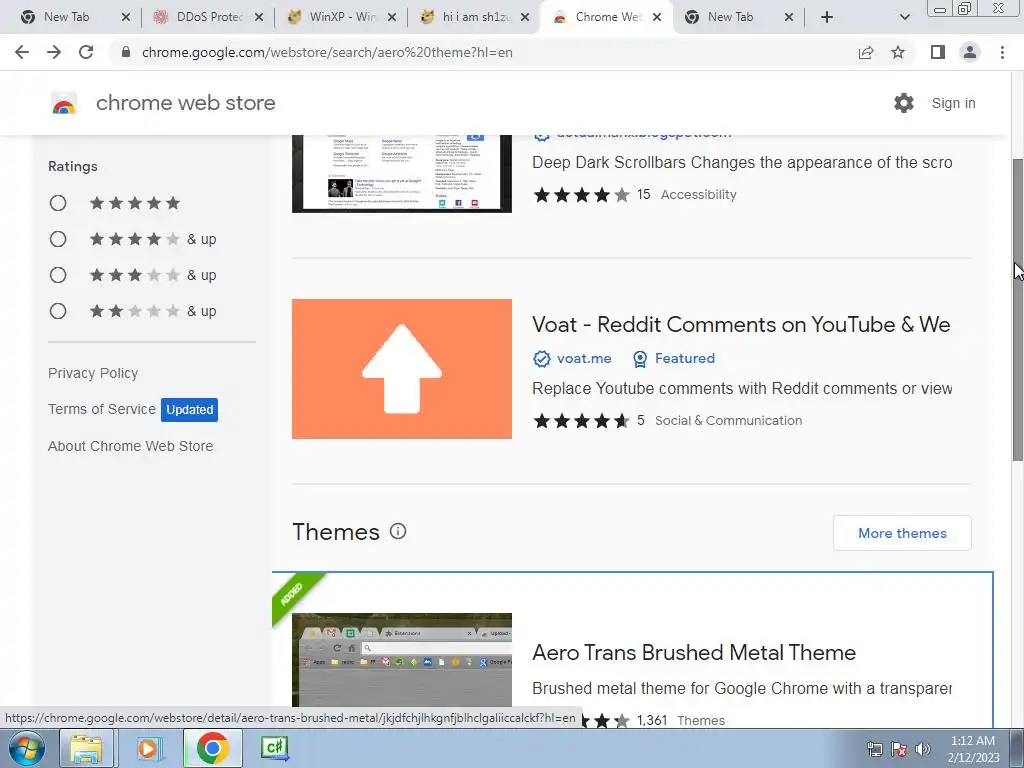Viewport: 1024px width, 768px height.
Task: Open a new tab with plus button
Action: (827, 17)
